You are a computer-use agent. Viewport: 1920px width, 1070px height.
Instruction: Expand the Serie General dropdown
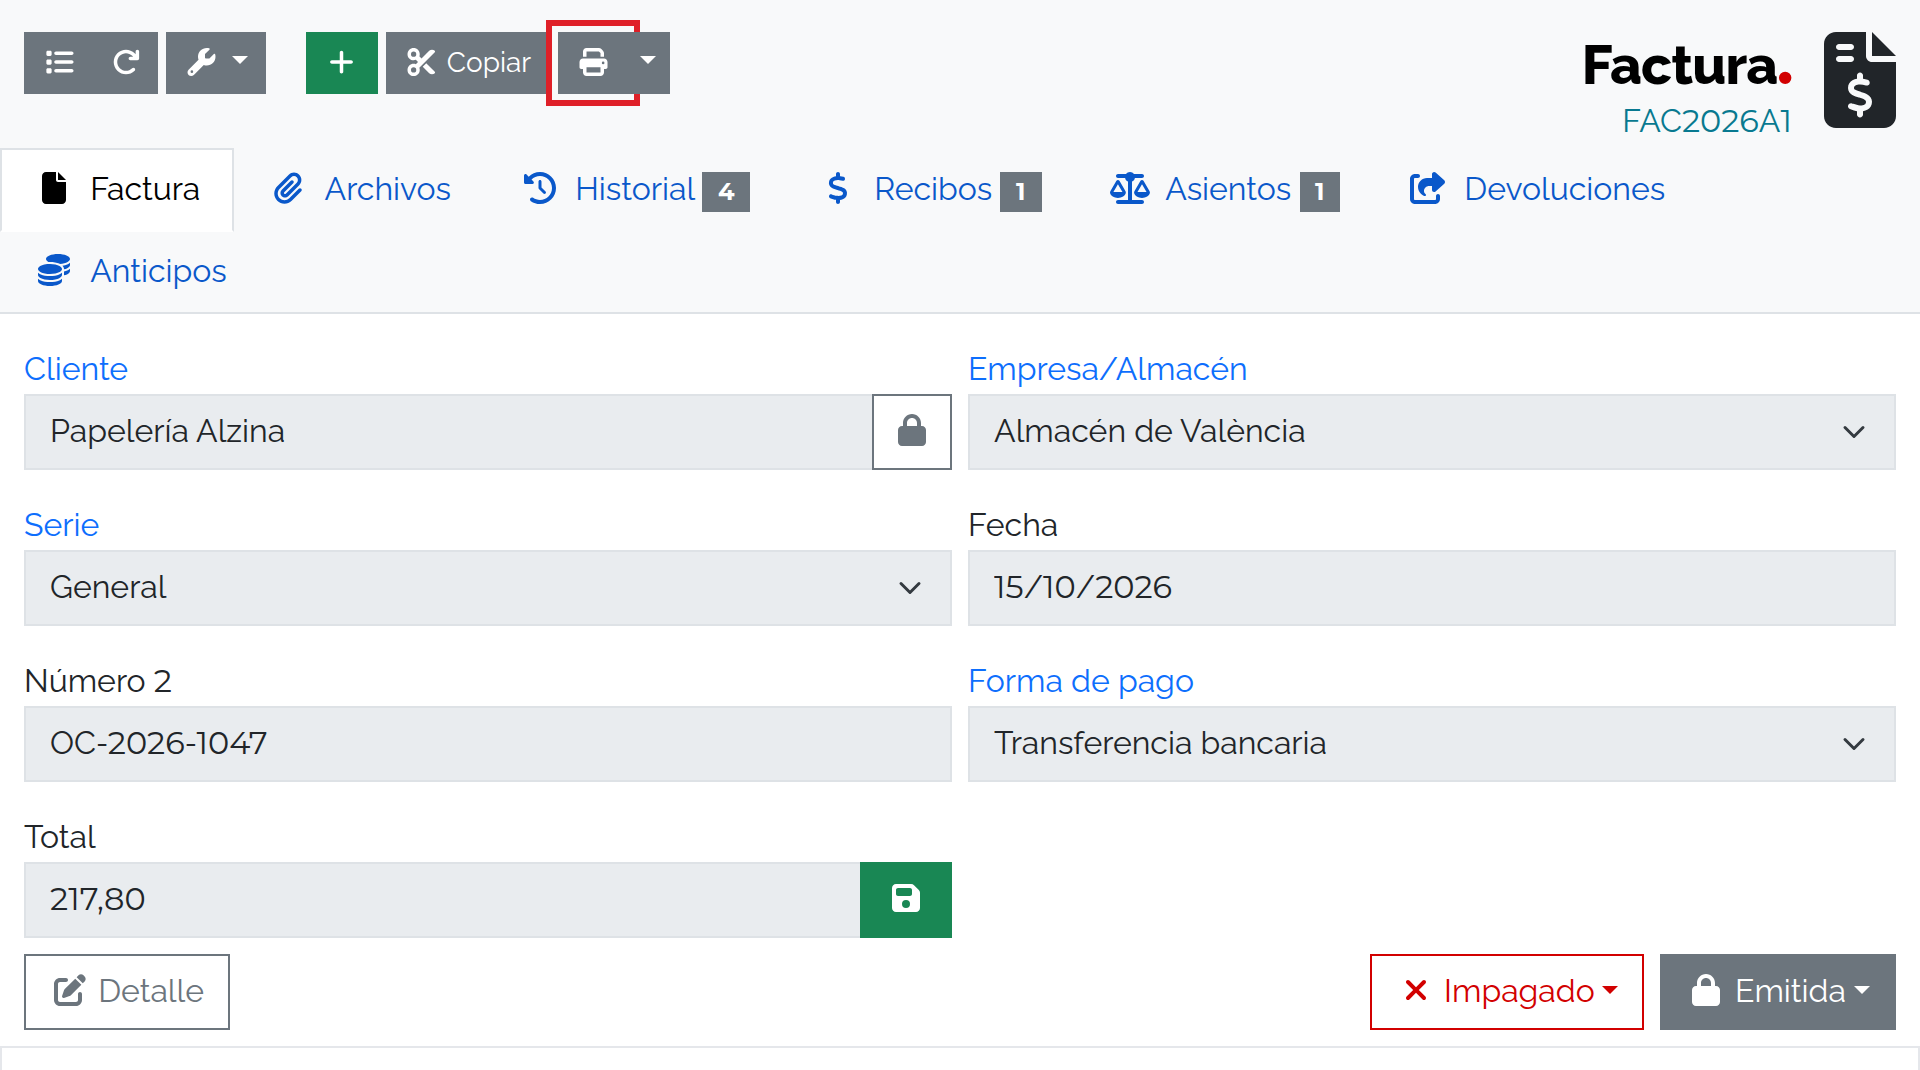(x=488, y=588)
